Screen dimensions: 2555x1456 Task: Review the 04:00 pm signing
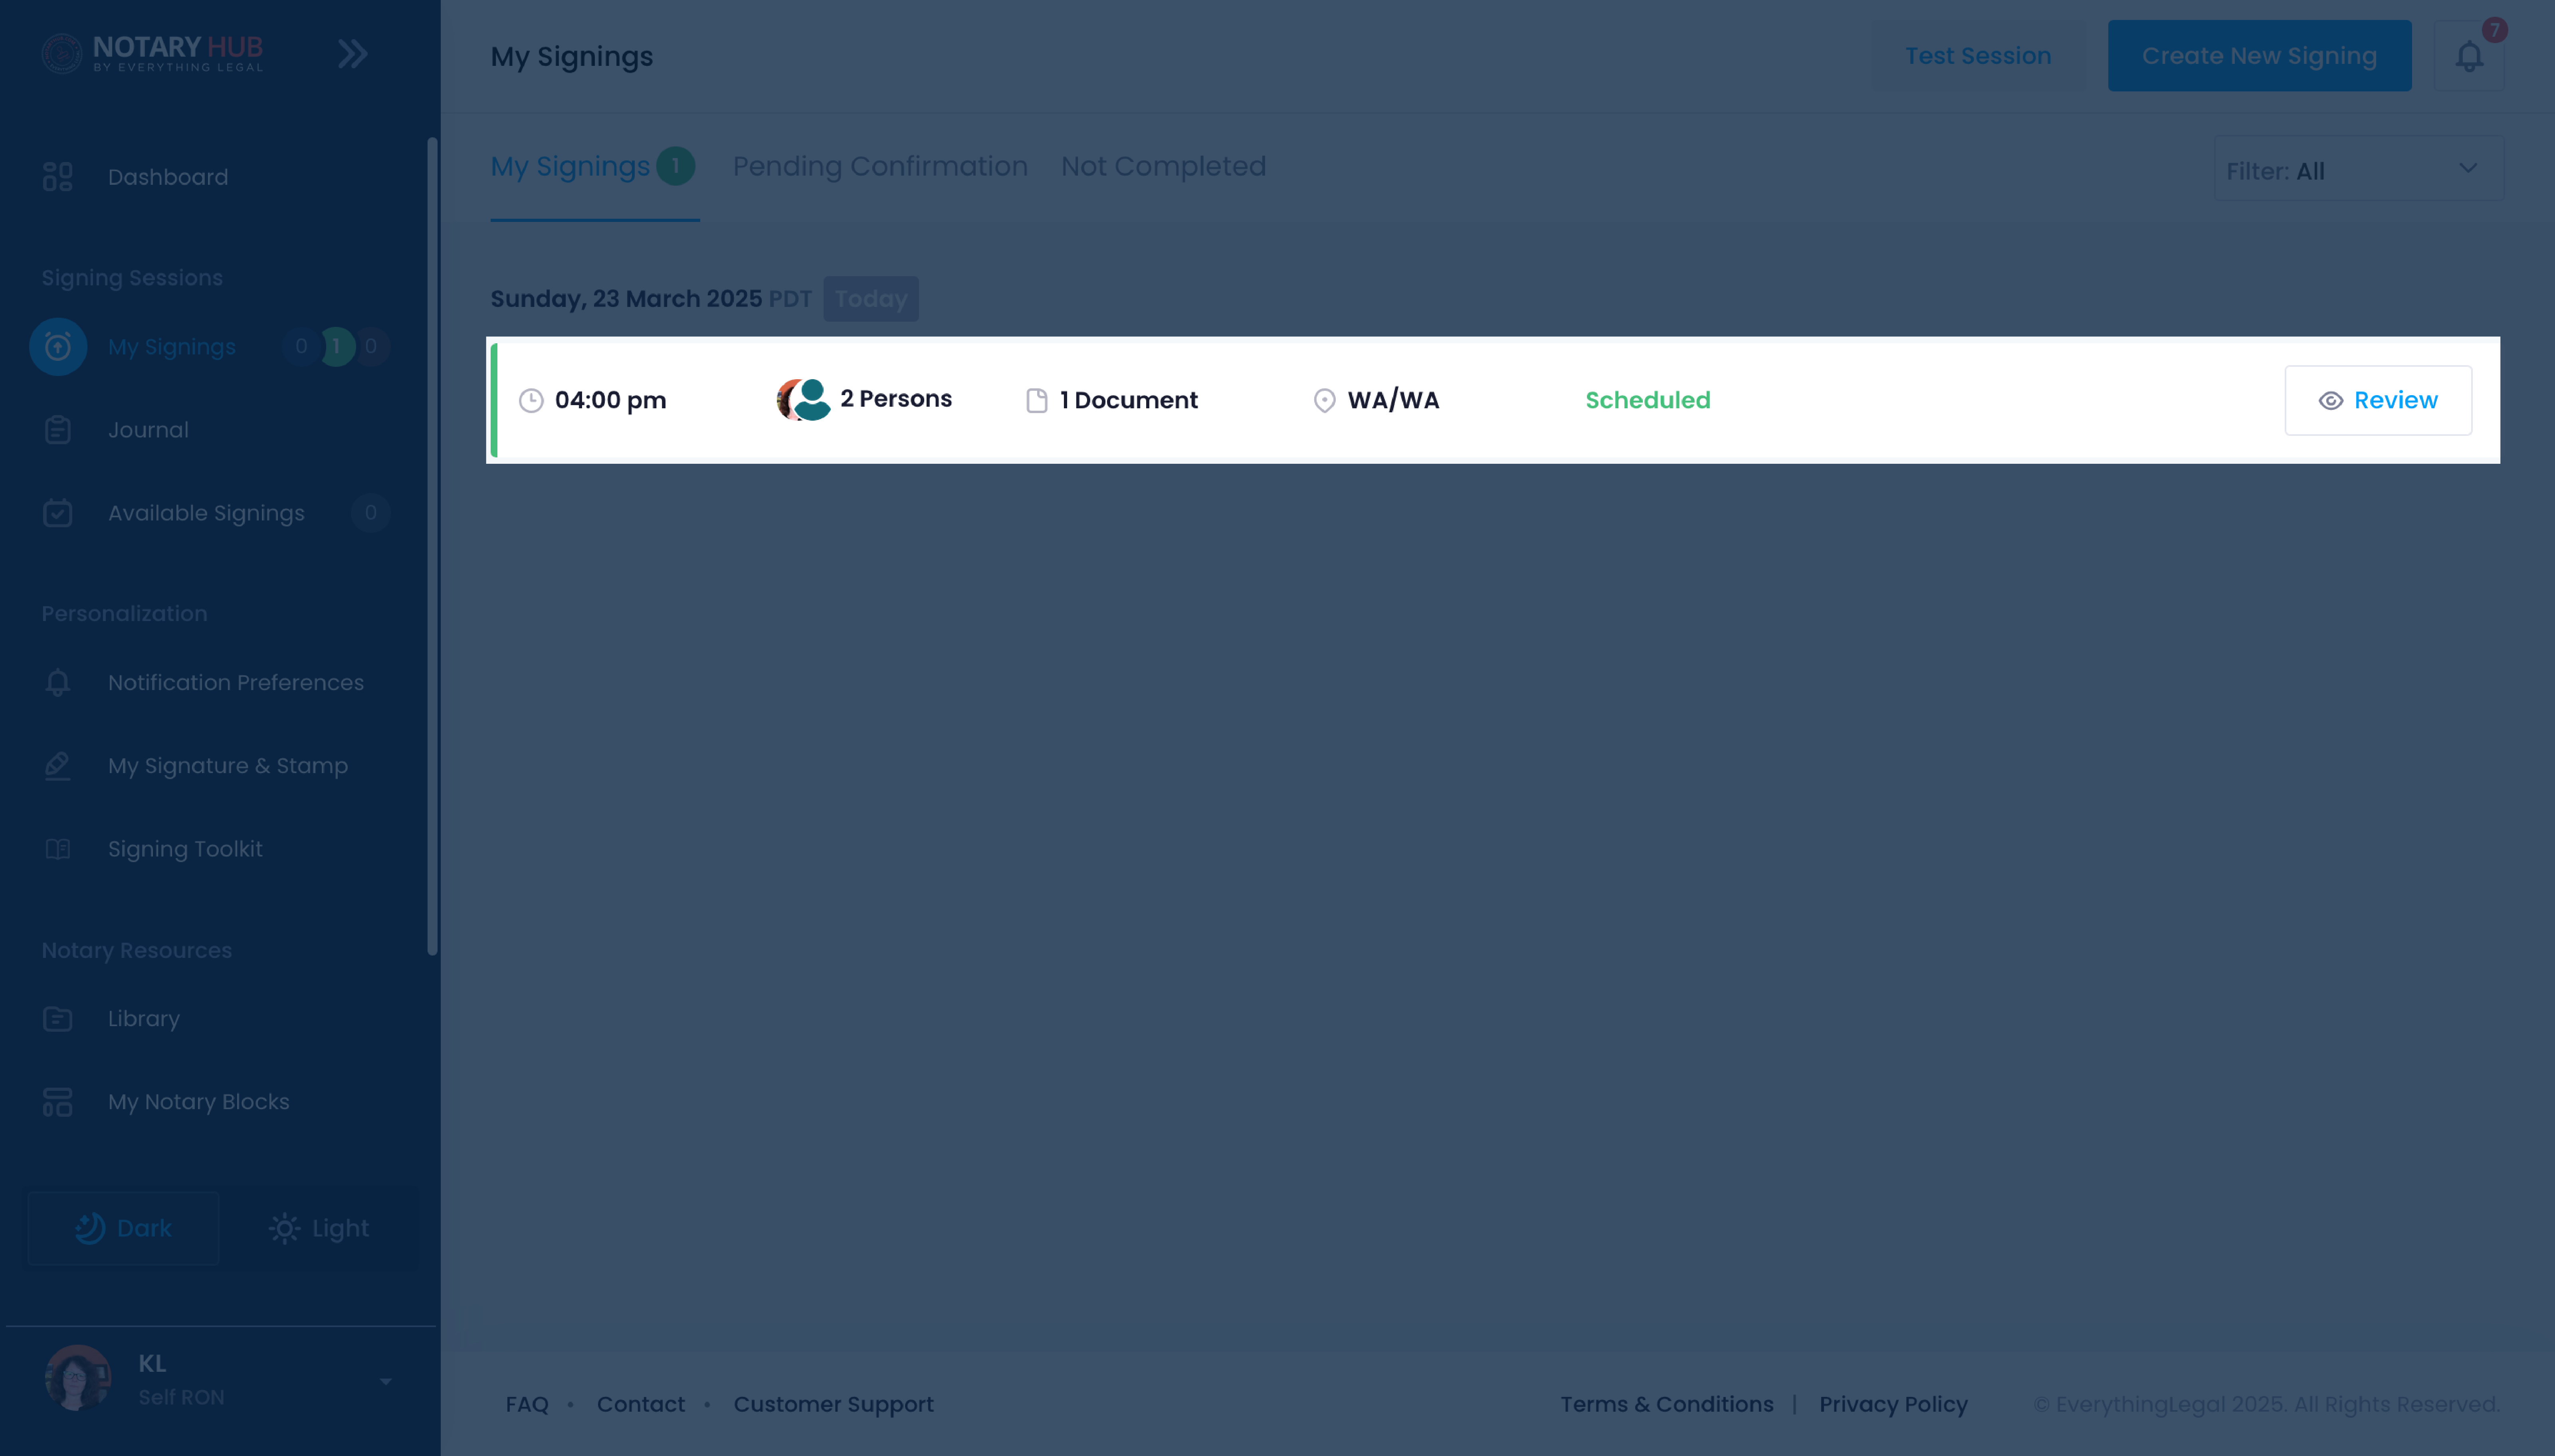coord(2378,400)
